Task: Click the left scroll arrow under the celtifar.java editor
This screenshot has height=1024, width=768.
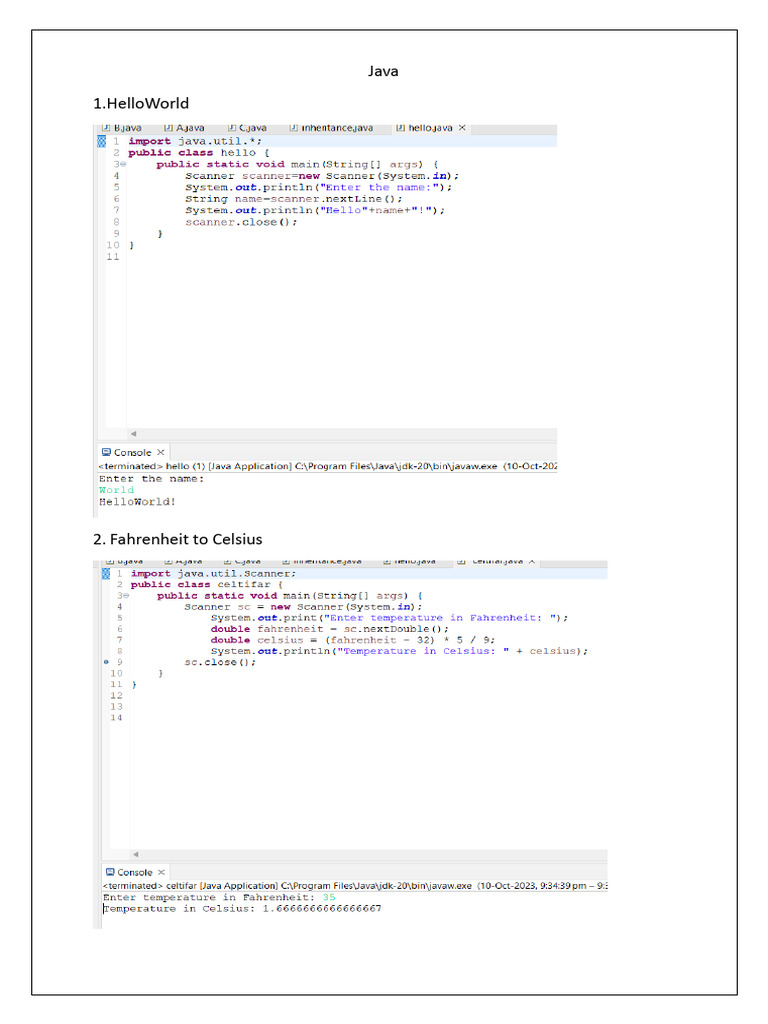Action: tap(135, 854)
